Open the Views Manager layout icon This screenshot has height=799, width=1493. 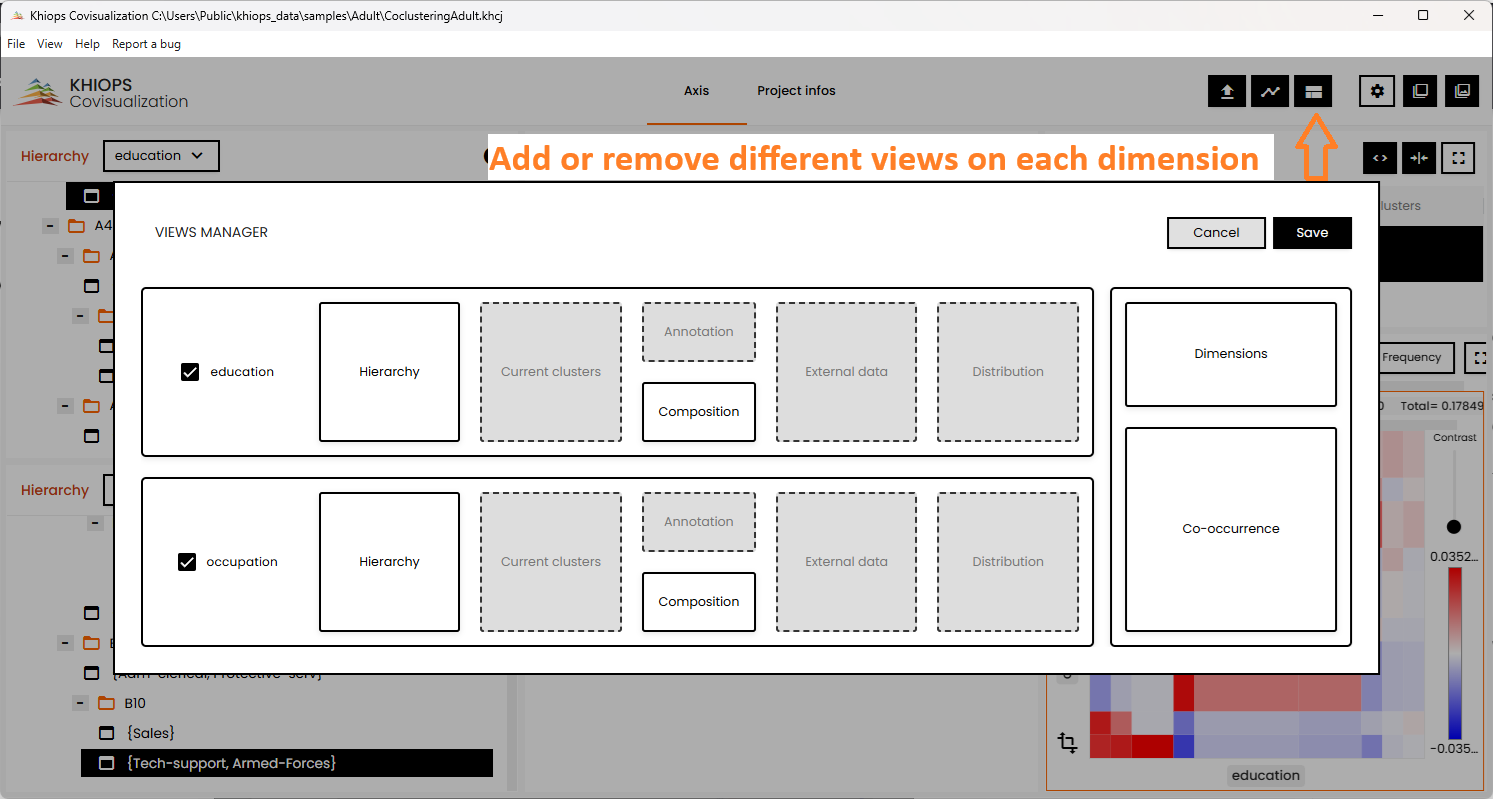tap(1312, 91)
